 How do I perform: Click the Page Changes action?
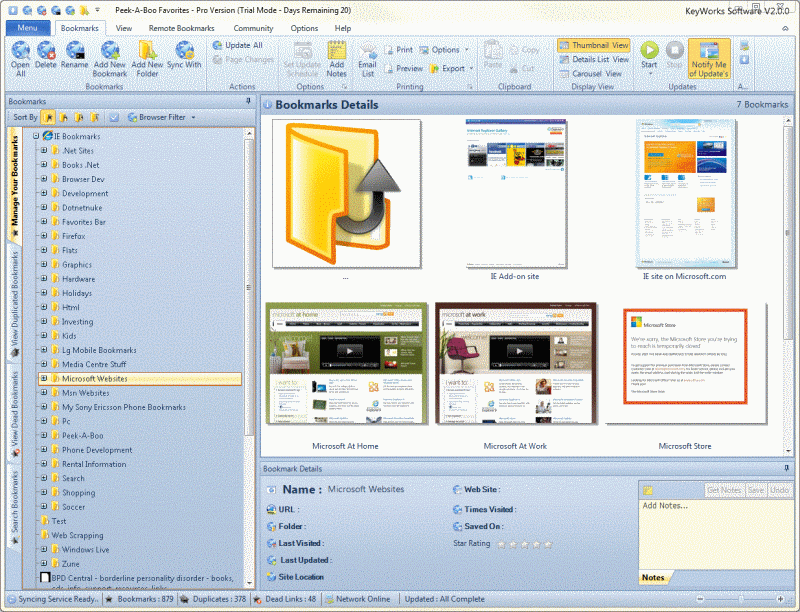(243, 60)
